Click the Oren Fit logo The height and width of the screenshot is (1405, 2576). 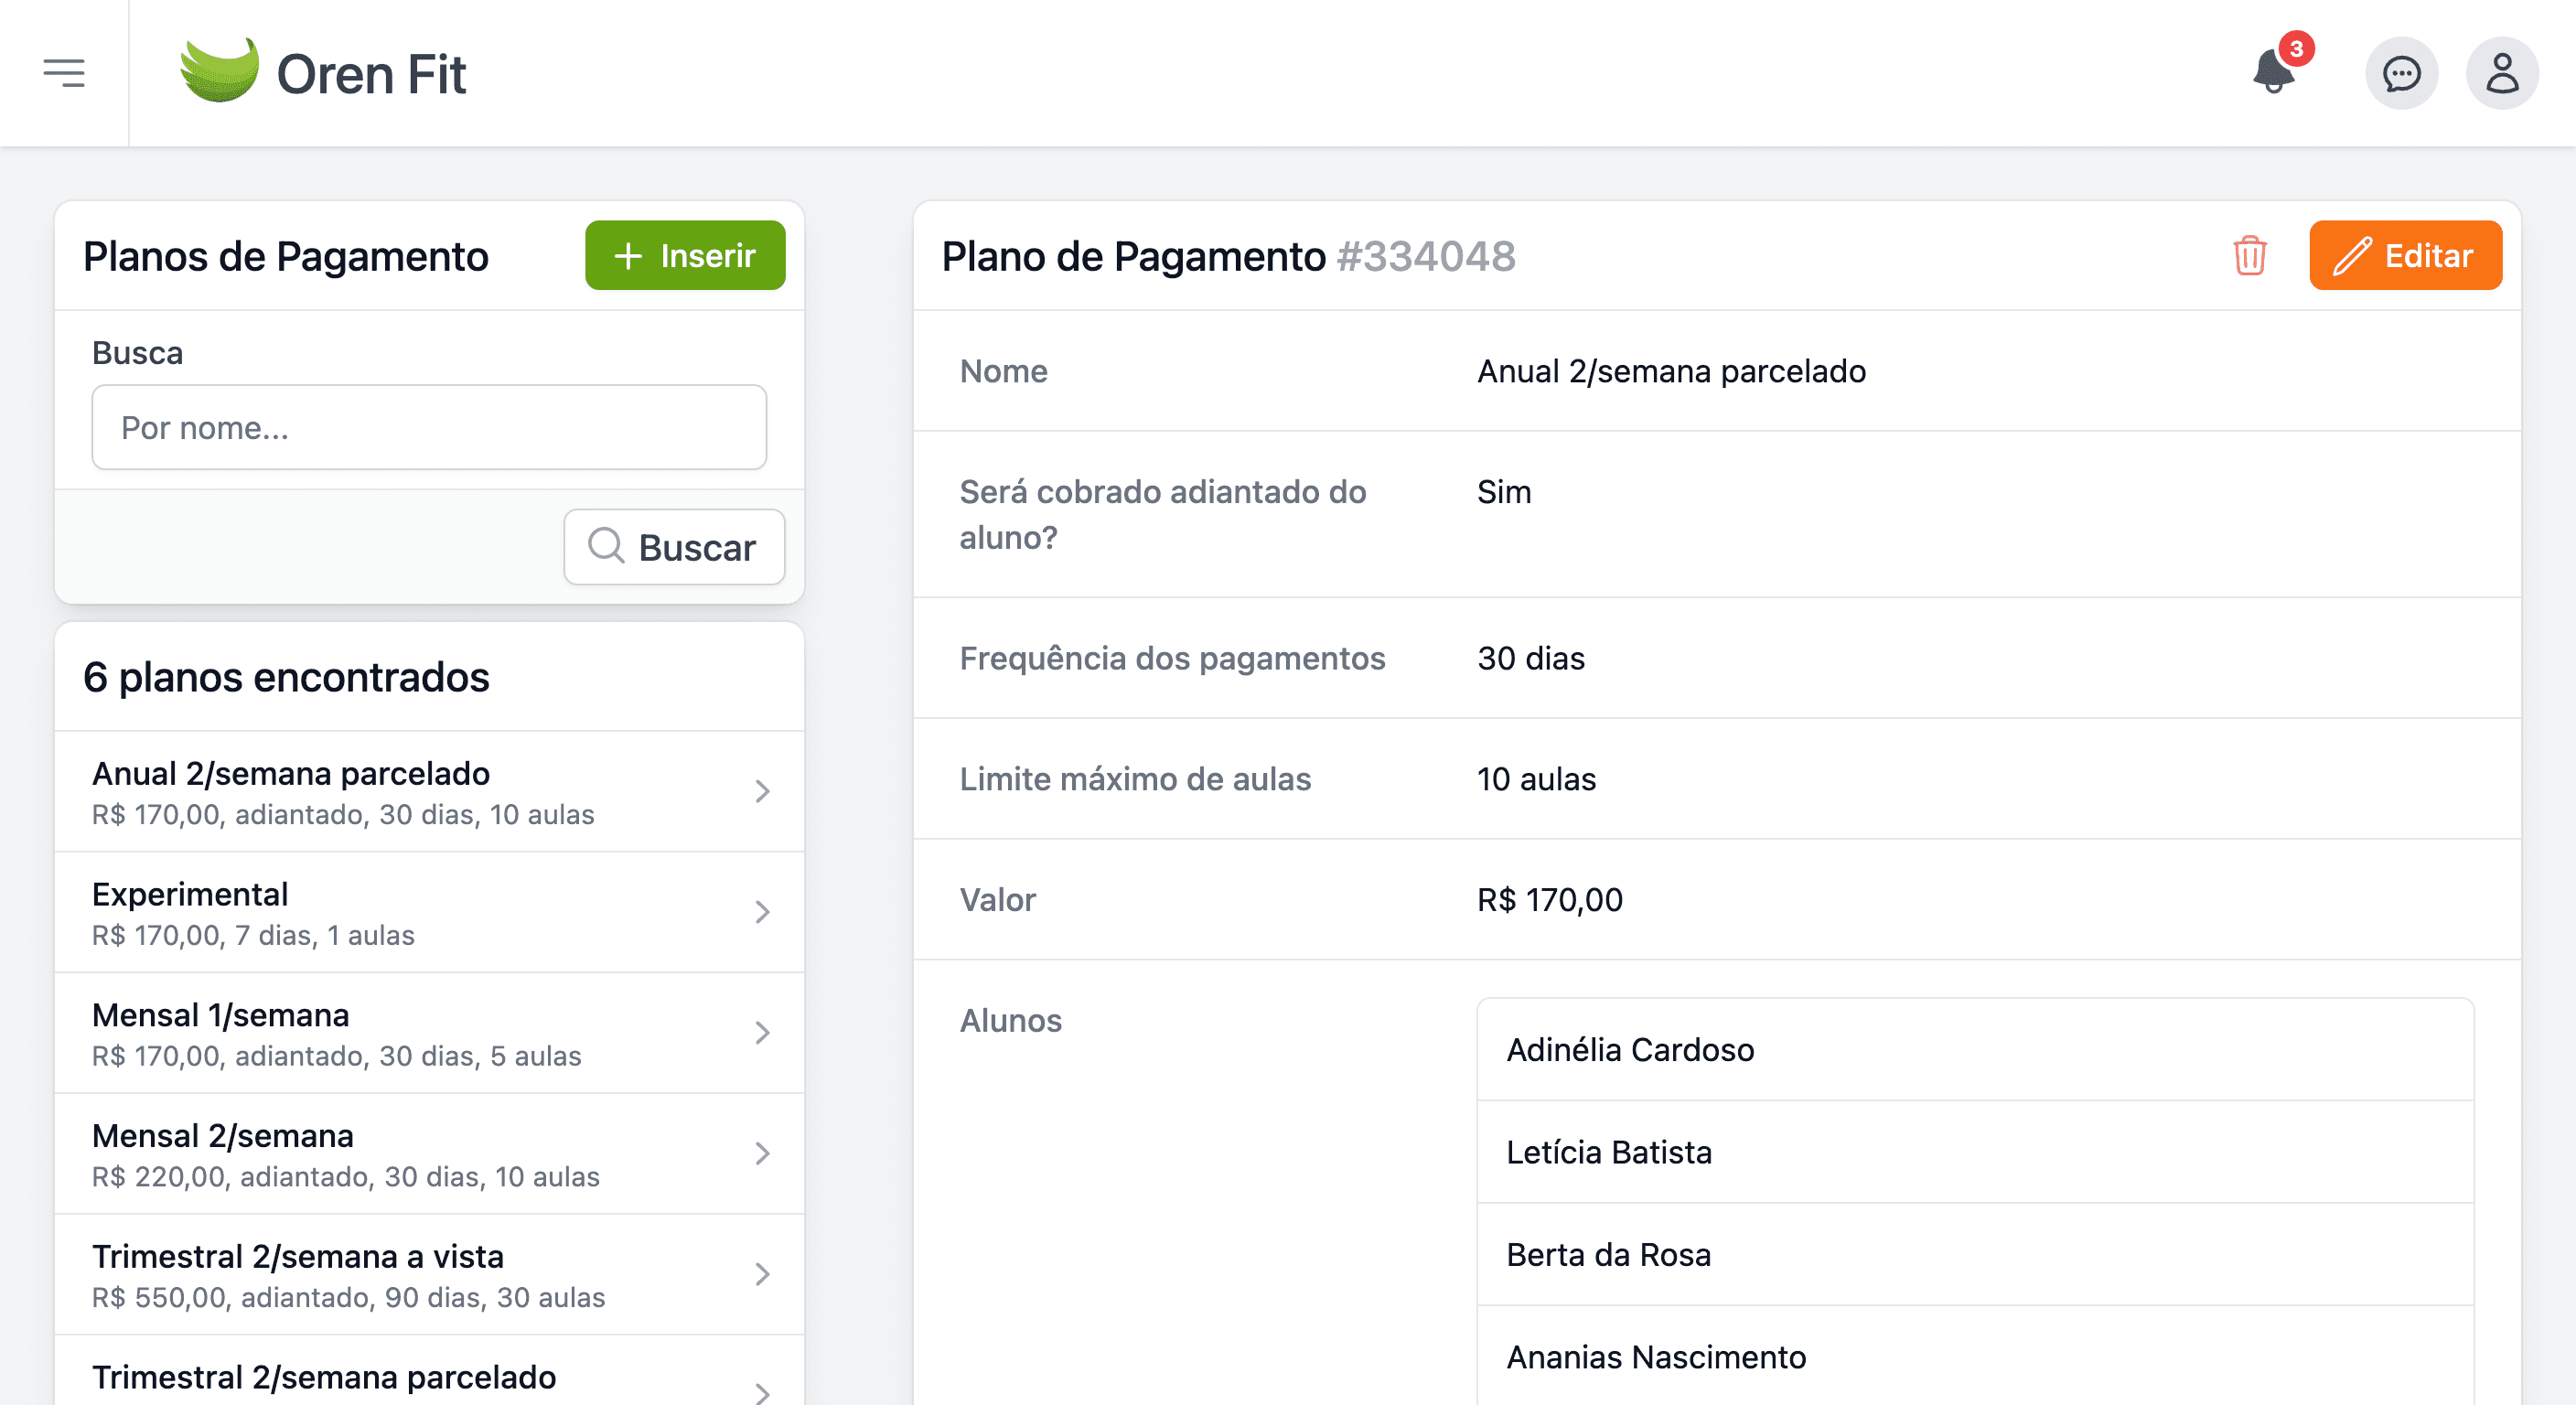click(x=322, y=73)
